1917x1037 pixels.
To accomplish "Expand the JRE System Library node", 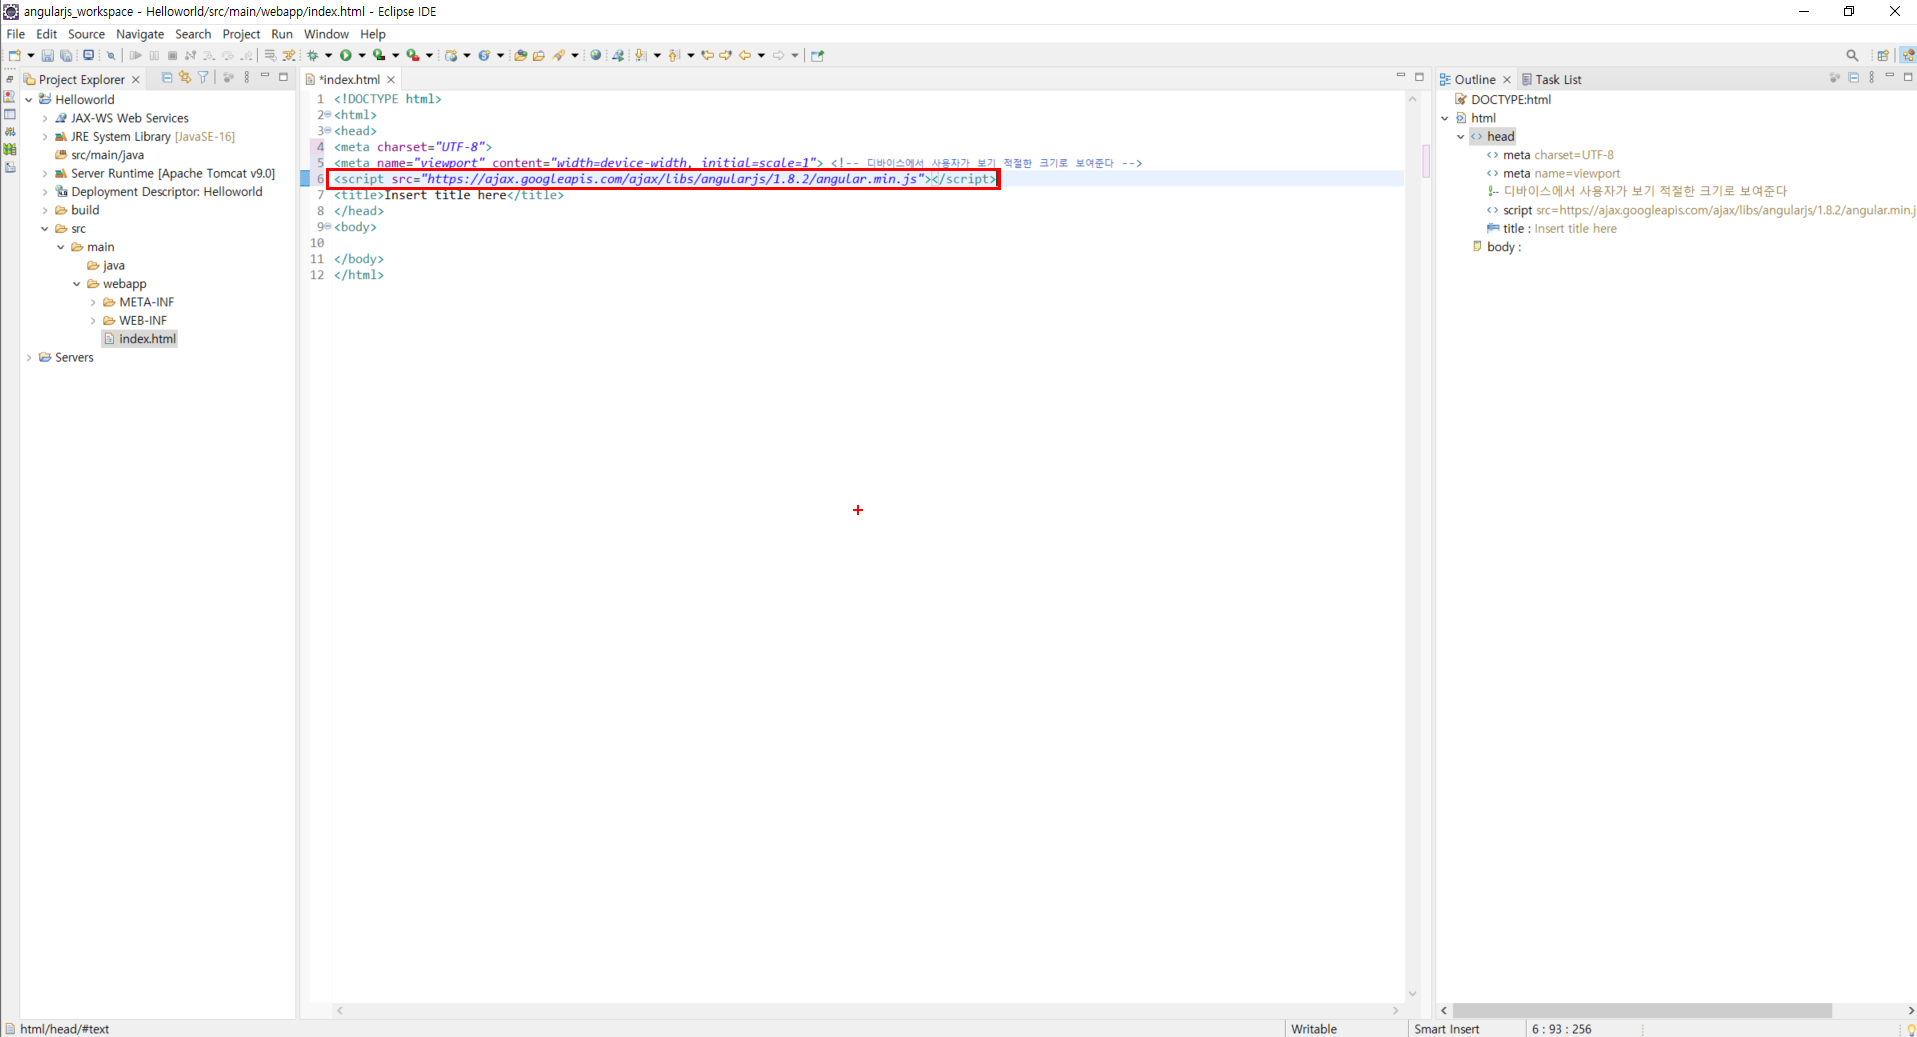I will click(45, 137).
